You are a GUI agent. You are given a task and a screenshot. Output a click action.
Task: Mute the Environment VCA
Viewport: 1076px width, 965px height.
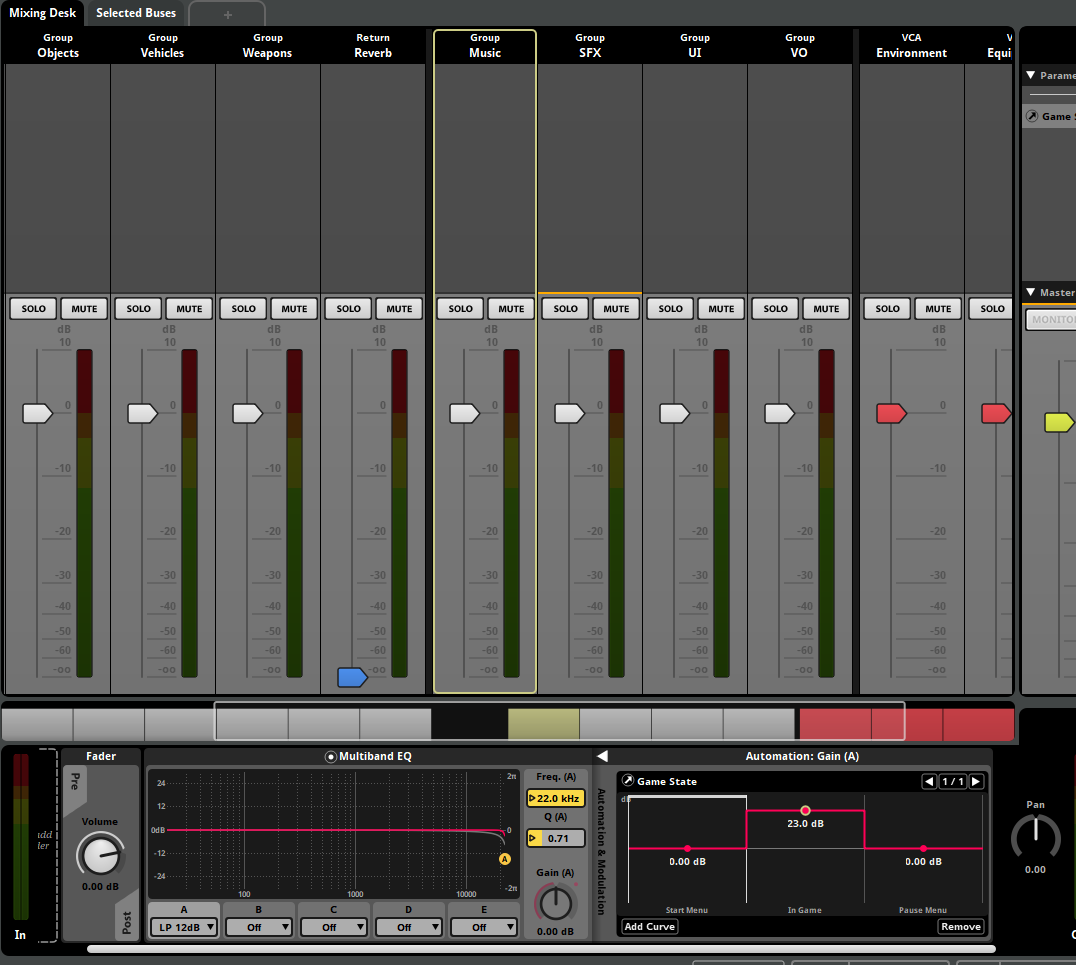tap(938, 308)
